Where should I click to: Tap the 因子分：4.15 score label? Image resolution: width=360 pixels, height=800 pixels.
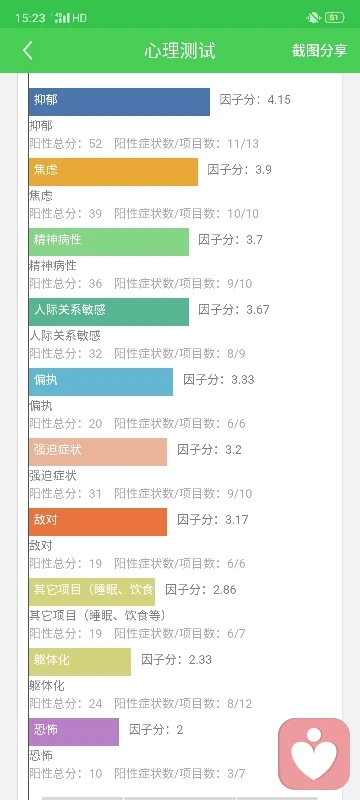click(255, 99)
